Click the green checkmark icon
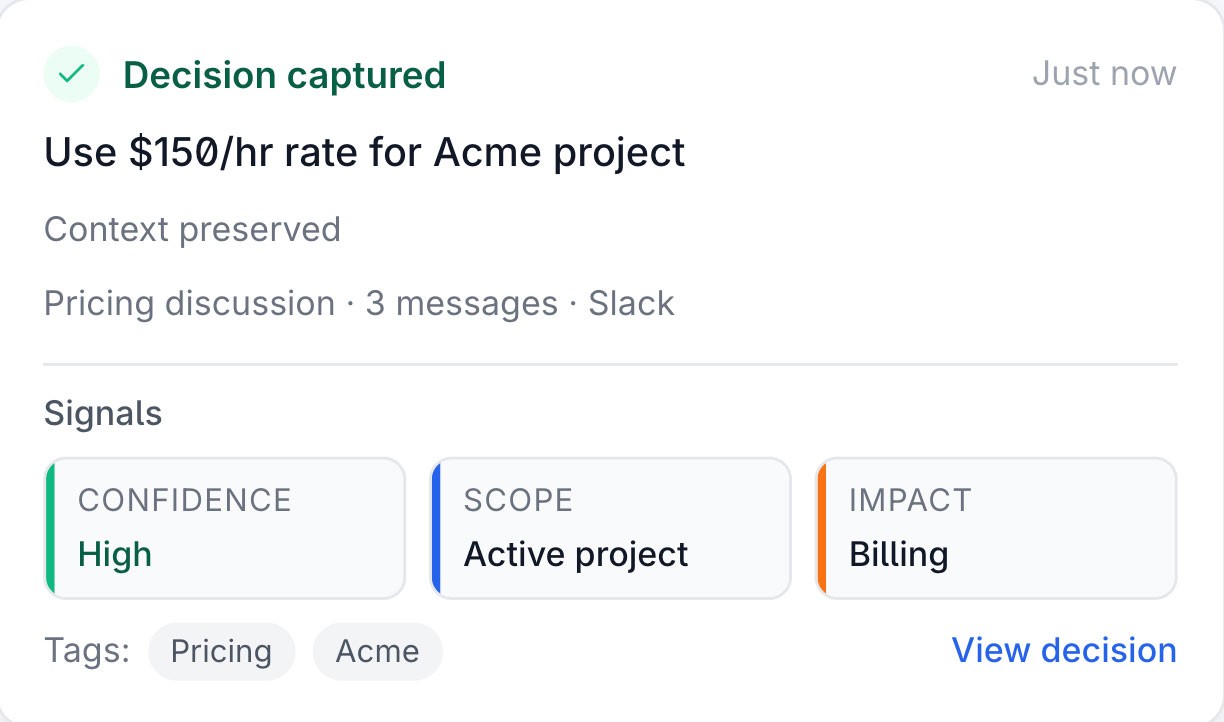This screenshot has width=1224, height=722. [x=72, y=74]
